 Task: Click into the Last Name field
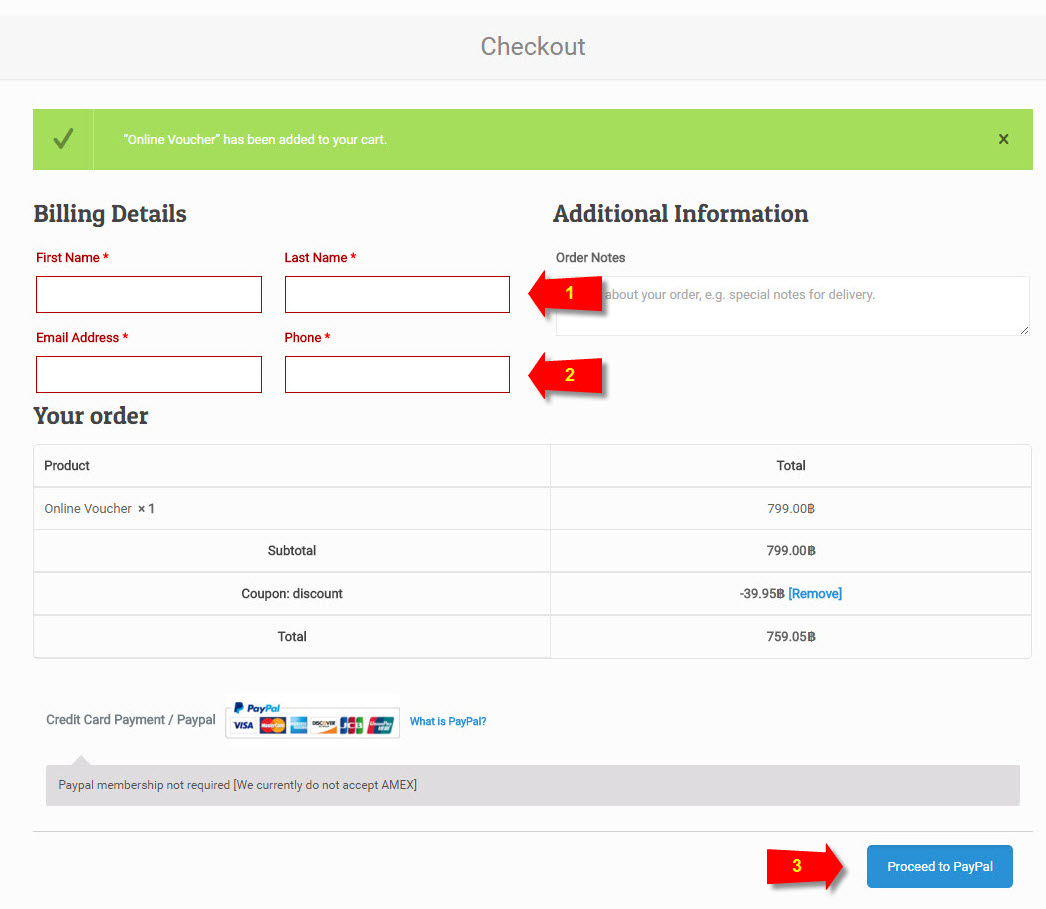tap(397, 295)
